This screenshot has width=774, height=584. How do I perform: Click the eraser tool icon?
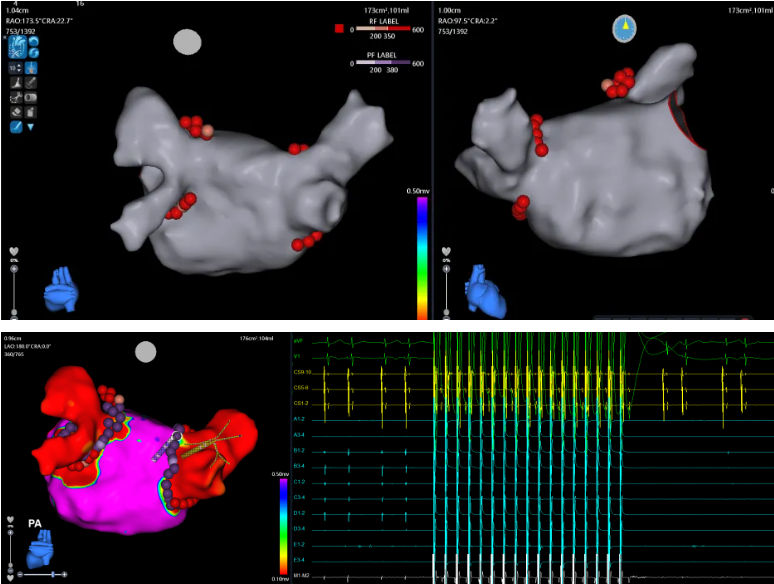tap(16, 112)
